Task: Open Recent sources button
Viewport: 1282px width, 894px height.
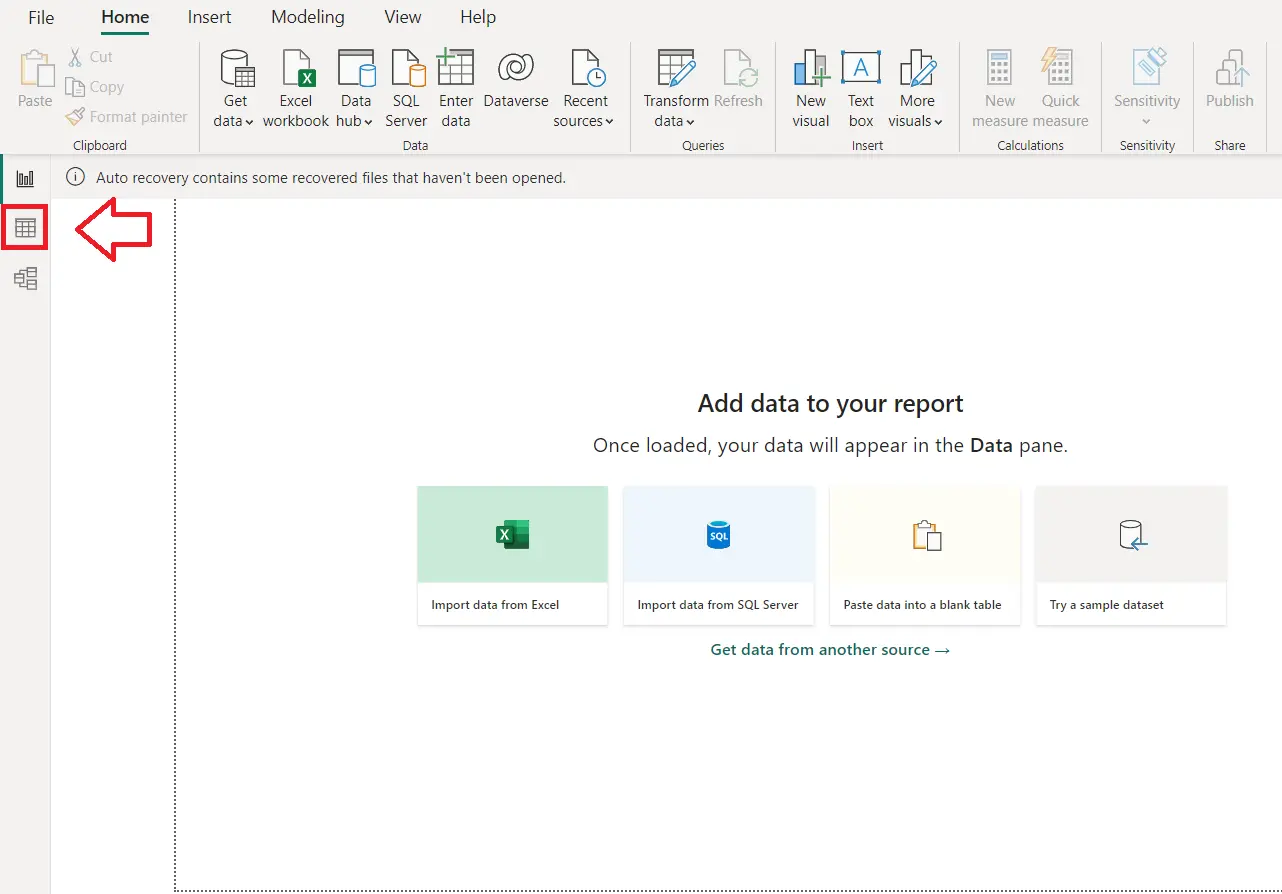Action: click(x=585, y=88)
